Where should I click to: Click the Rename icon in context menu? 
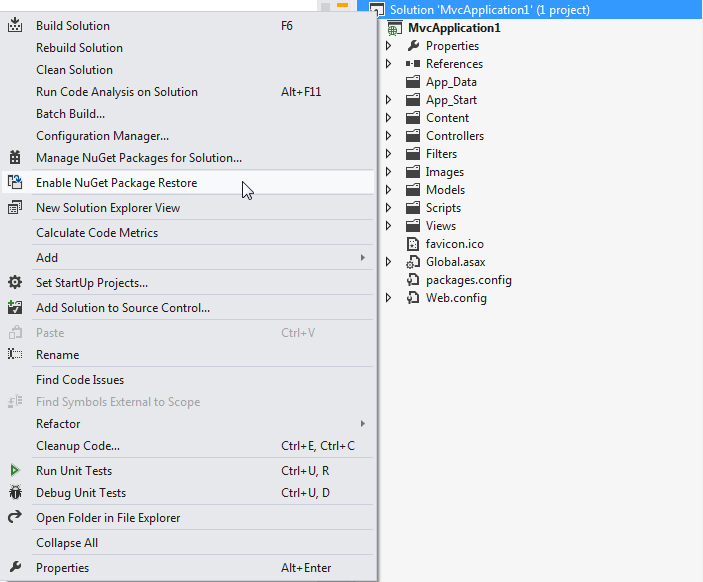pyautogui.click(x=15, y=354)
